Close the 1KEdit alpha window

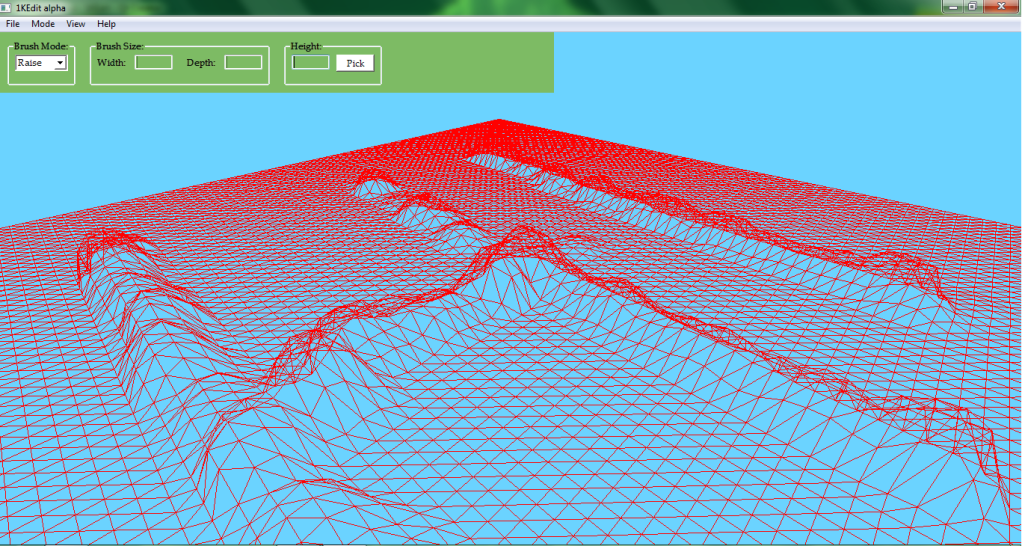(x=1000, y=6)
